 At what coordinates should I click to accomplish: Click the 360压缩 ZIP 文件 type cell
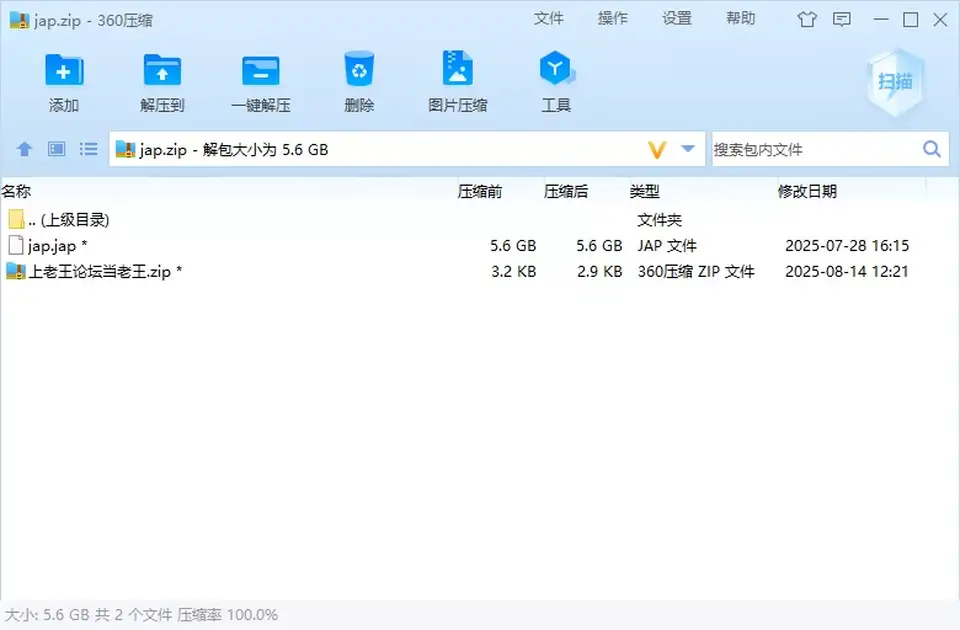(x=696, y=272)
